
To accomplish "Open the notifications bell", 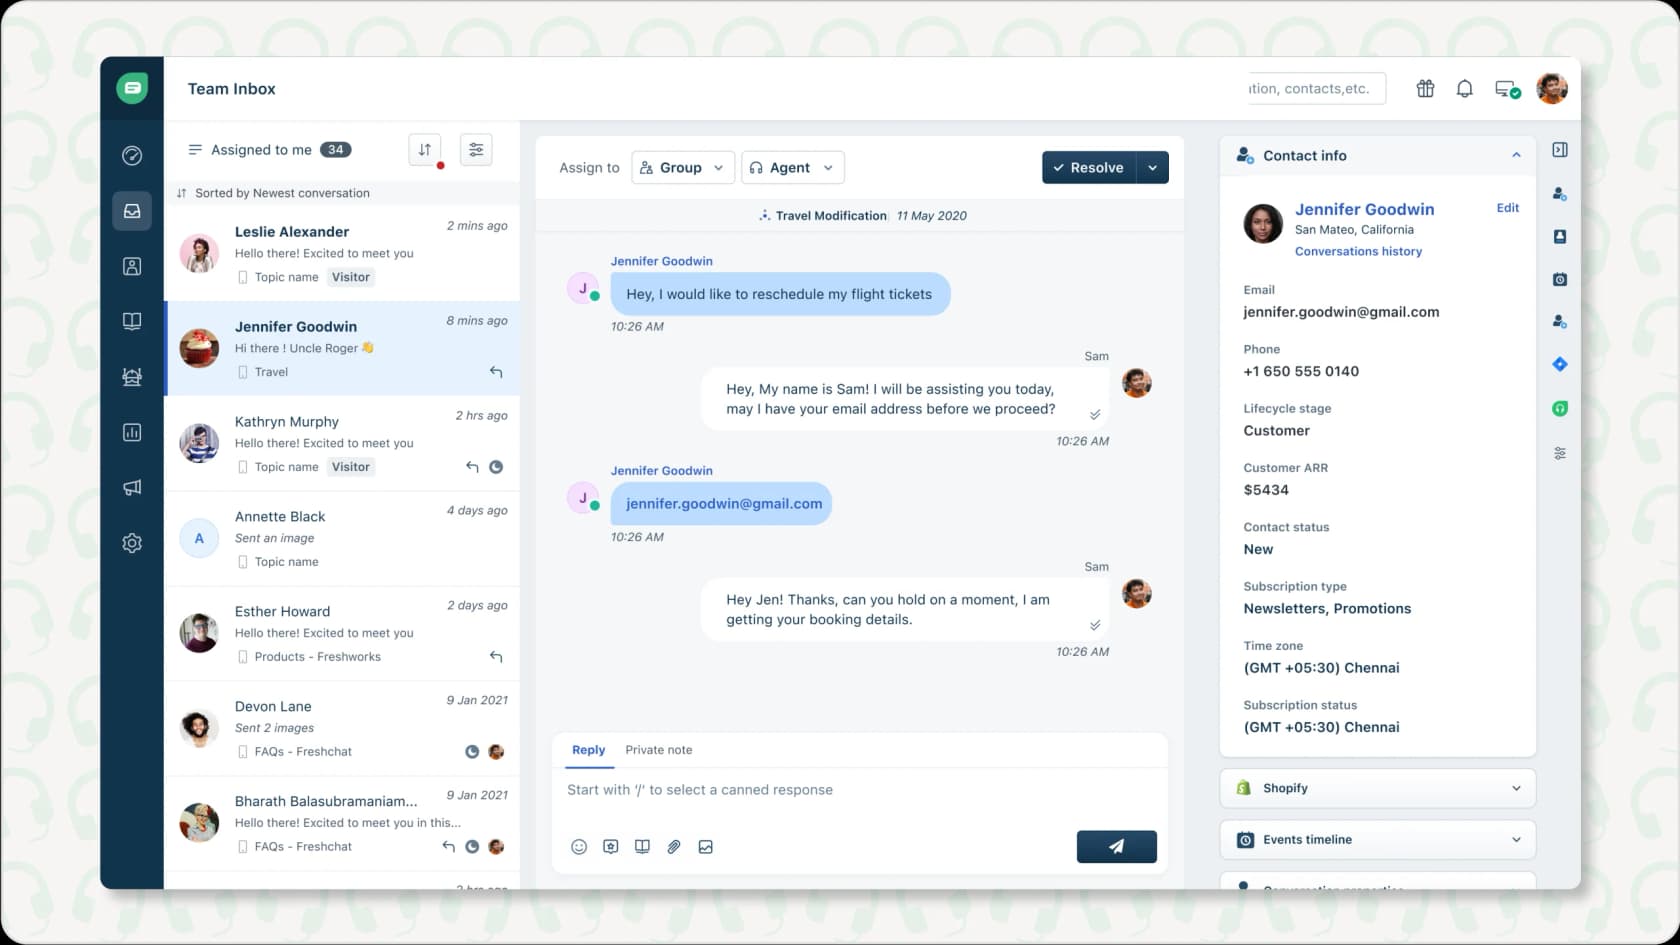I will point(1465,89).
